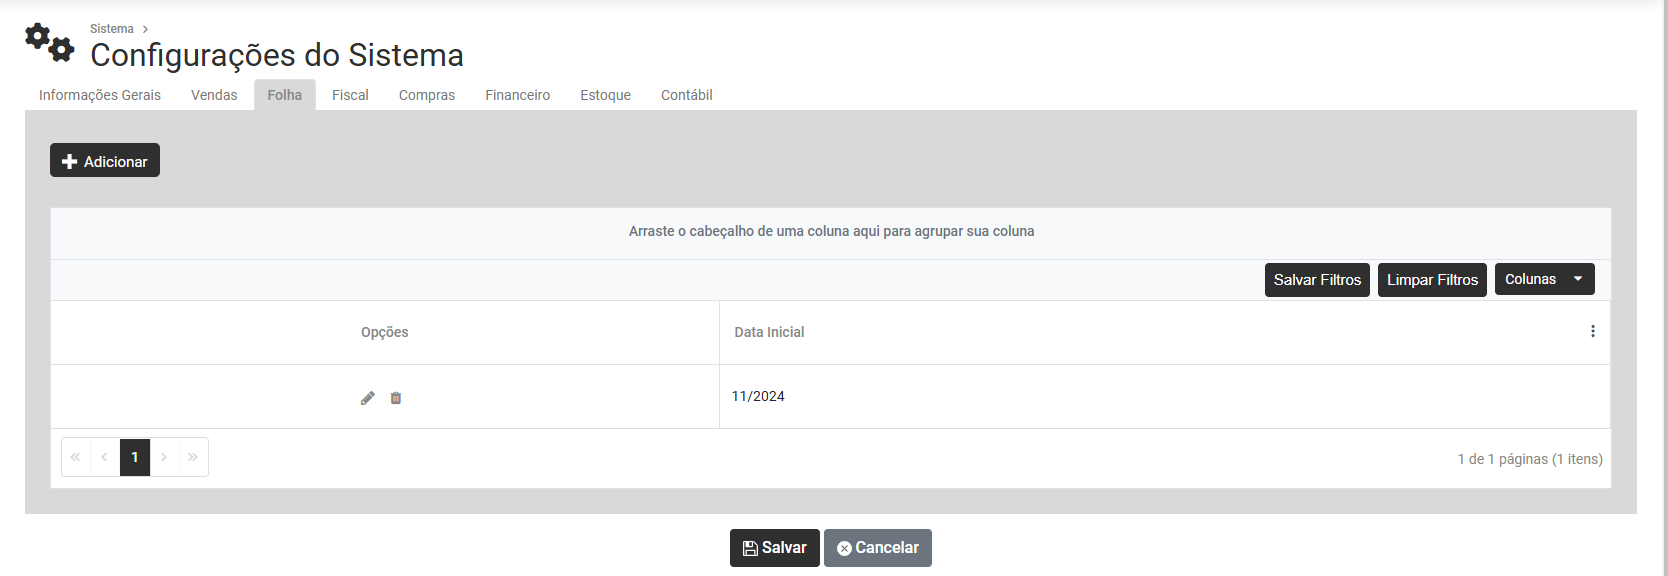Click Salvar Filtros button
Image resolution: width=1668 pixels, height=576 pixels.
pos(1317,280)
